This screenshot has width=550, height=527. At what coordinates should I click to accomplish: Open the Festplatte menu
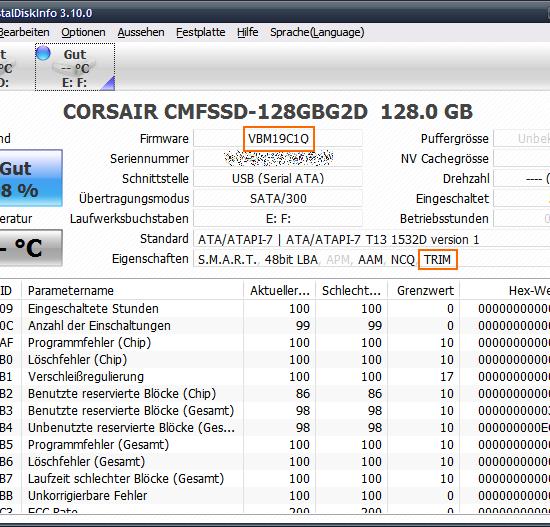click(201, 32)
